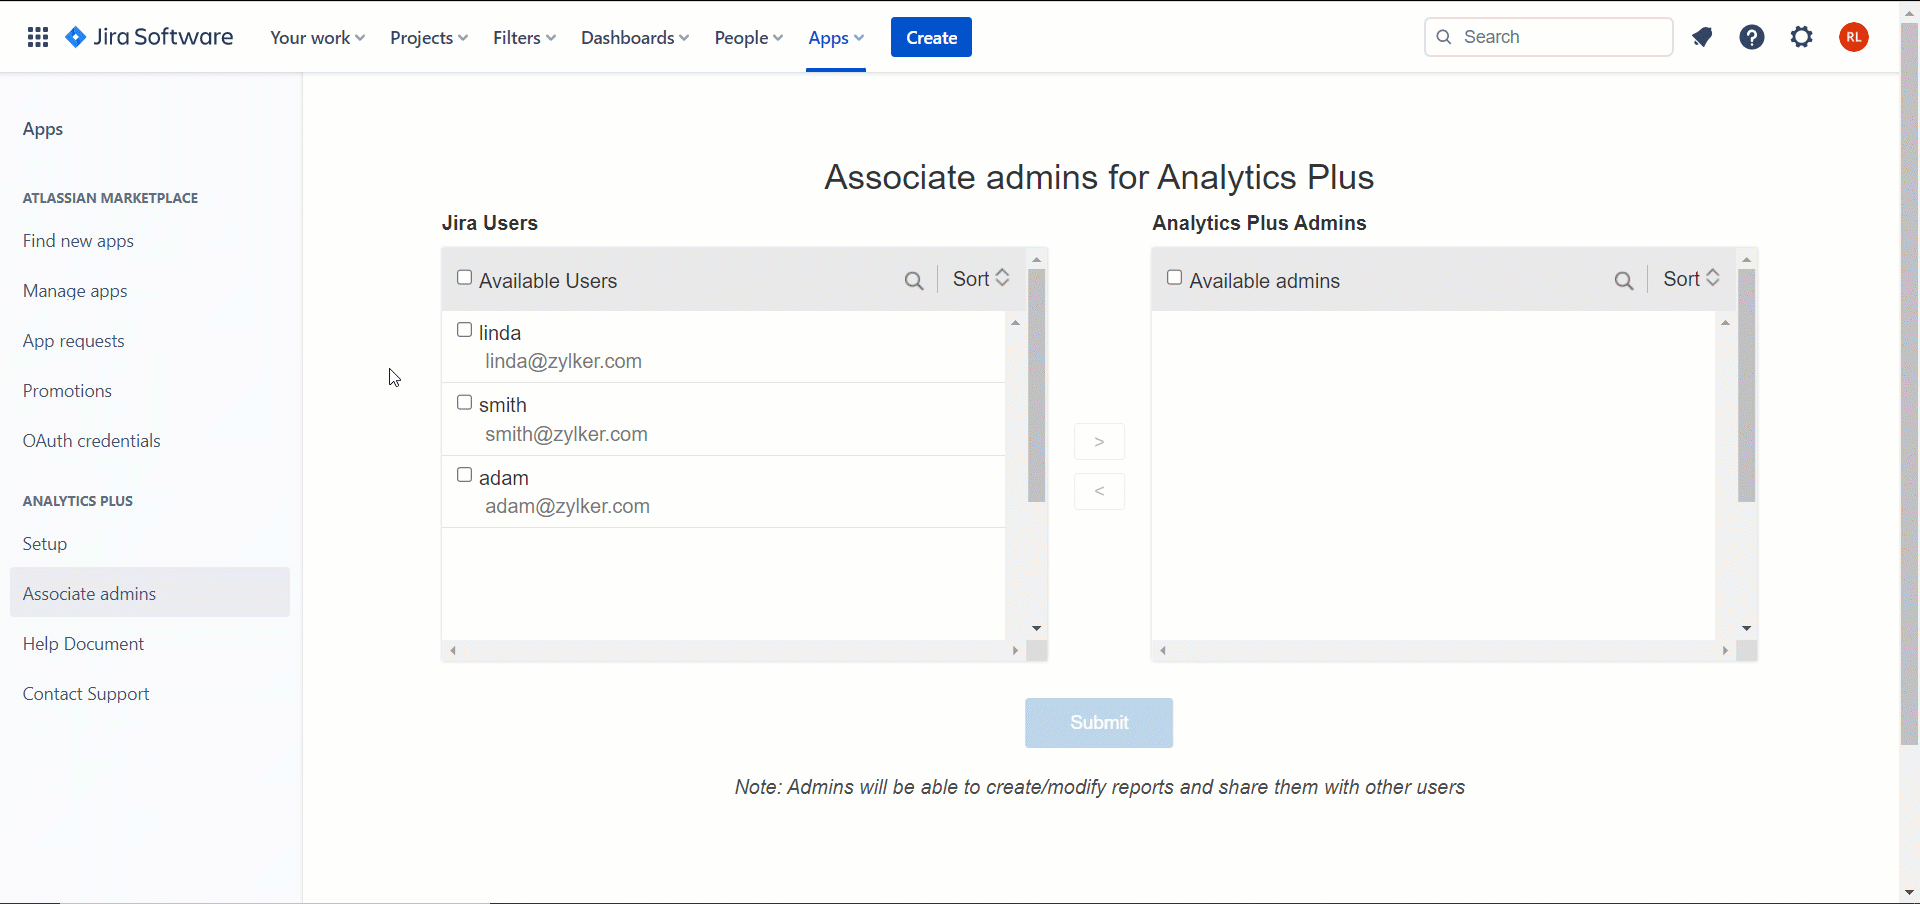Check the box next to linda

(465, 330)
